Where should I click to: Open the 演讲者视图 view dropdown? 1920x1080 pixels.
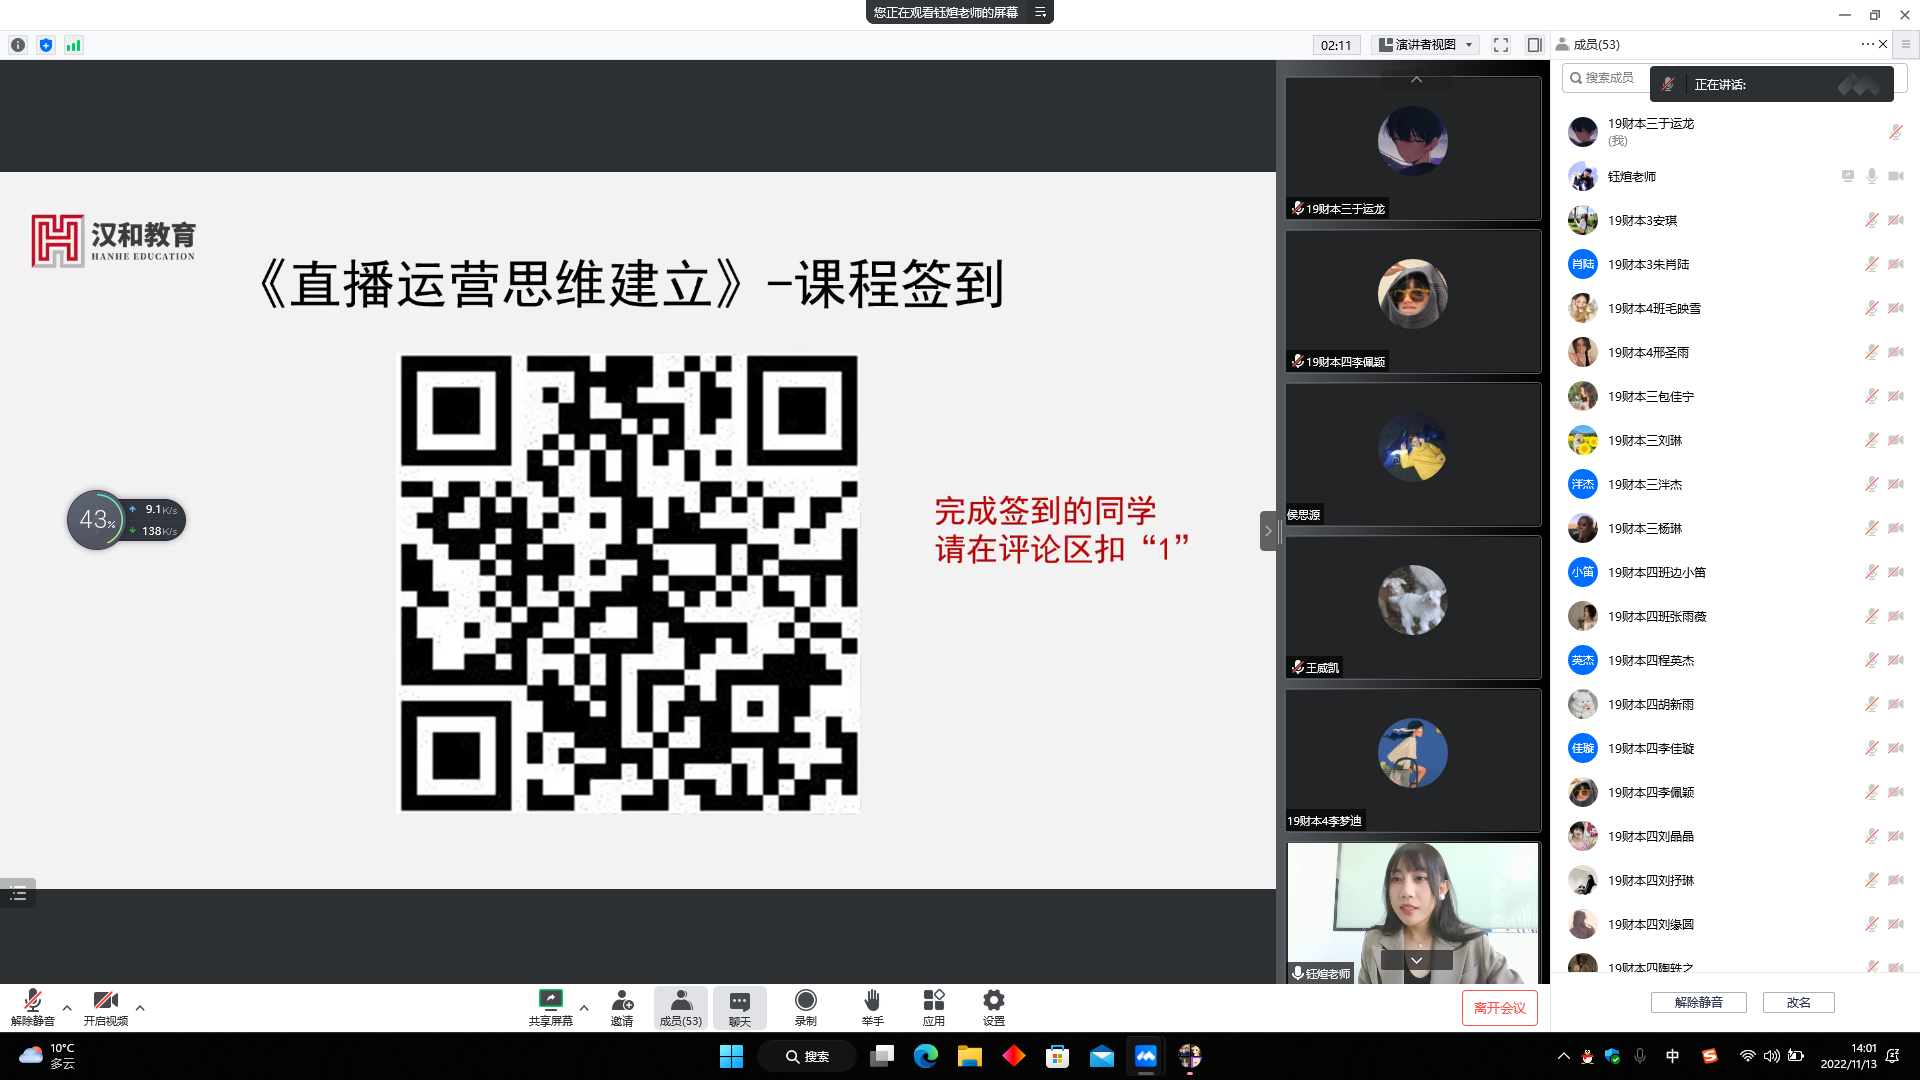click(x=1426, y=45)
